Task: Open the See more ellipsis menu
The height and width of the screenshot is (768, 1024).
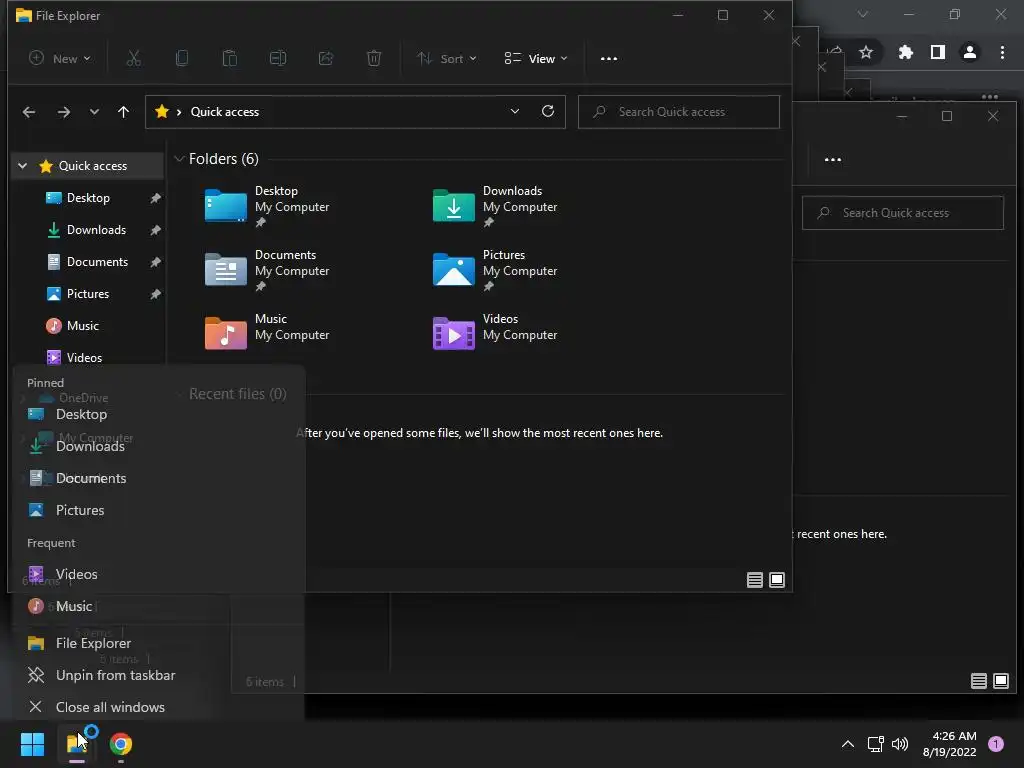Action: click(609, 59)
